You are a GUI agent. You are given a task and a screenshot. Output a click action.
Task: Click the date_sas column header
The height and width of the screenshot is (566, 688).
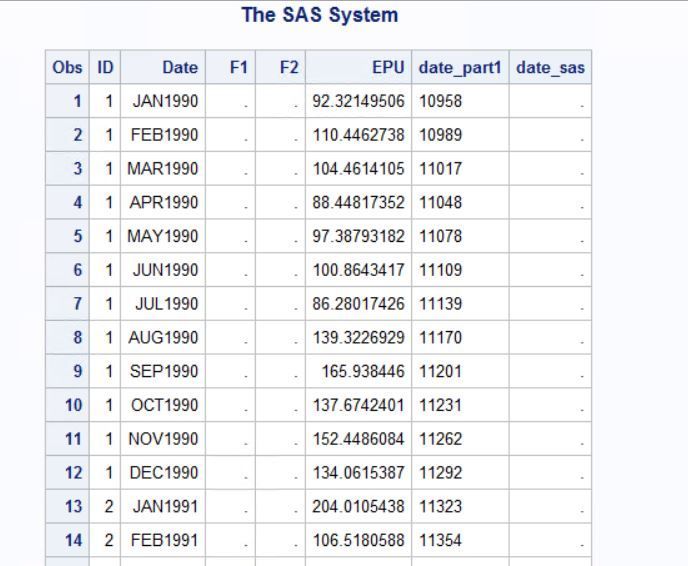[x=550, y=67]
